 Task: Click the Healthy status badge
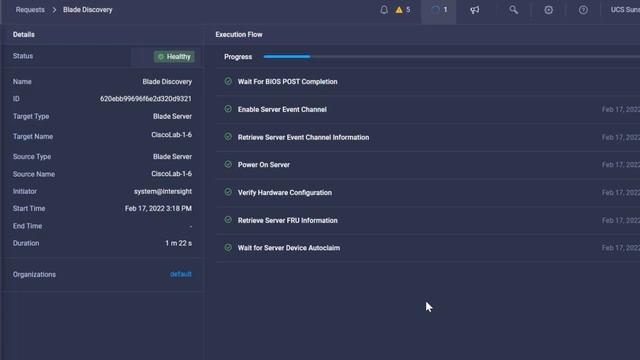click(174, 57)
